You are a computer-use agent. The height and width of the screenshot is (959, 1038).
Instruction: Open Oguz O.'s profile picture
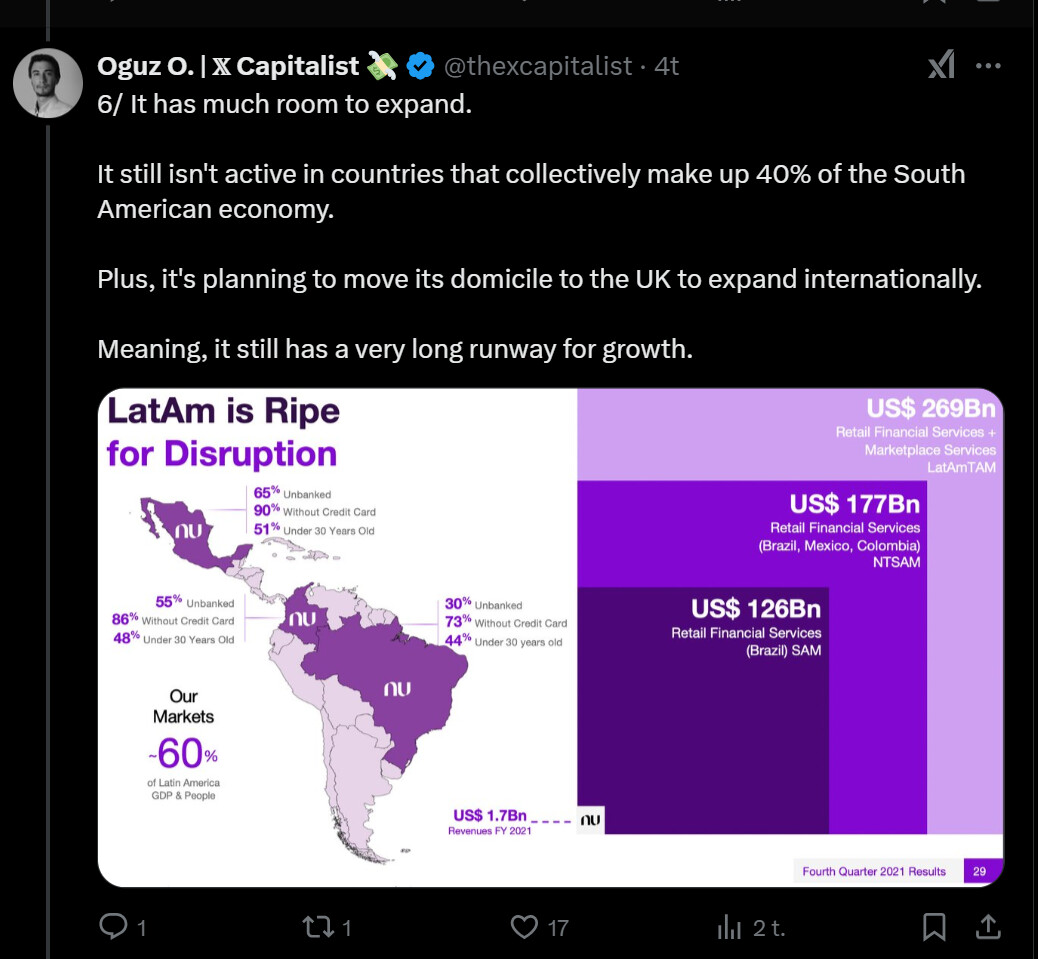47,83
